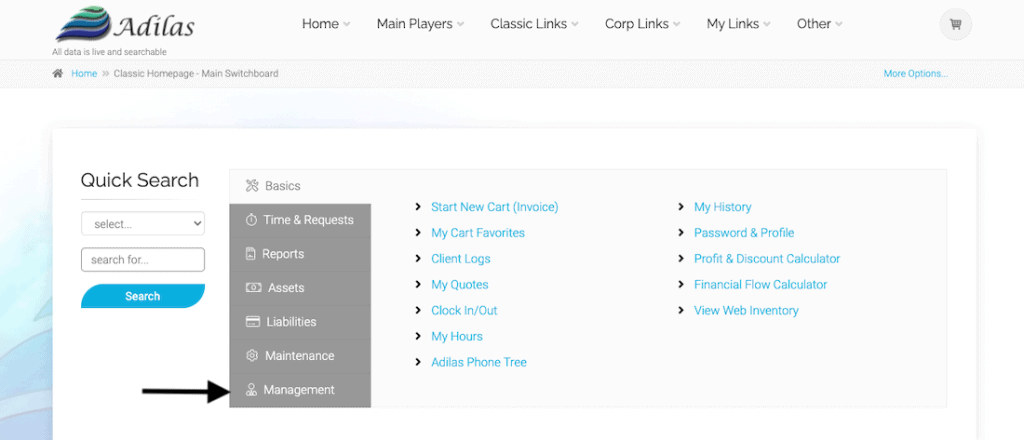
Task: Open Profit & Discount Calculator link
Action: pyautogui.click(x=767, y=259)
